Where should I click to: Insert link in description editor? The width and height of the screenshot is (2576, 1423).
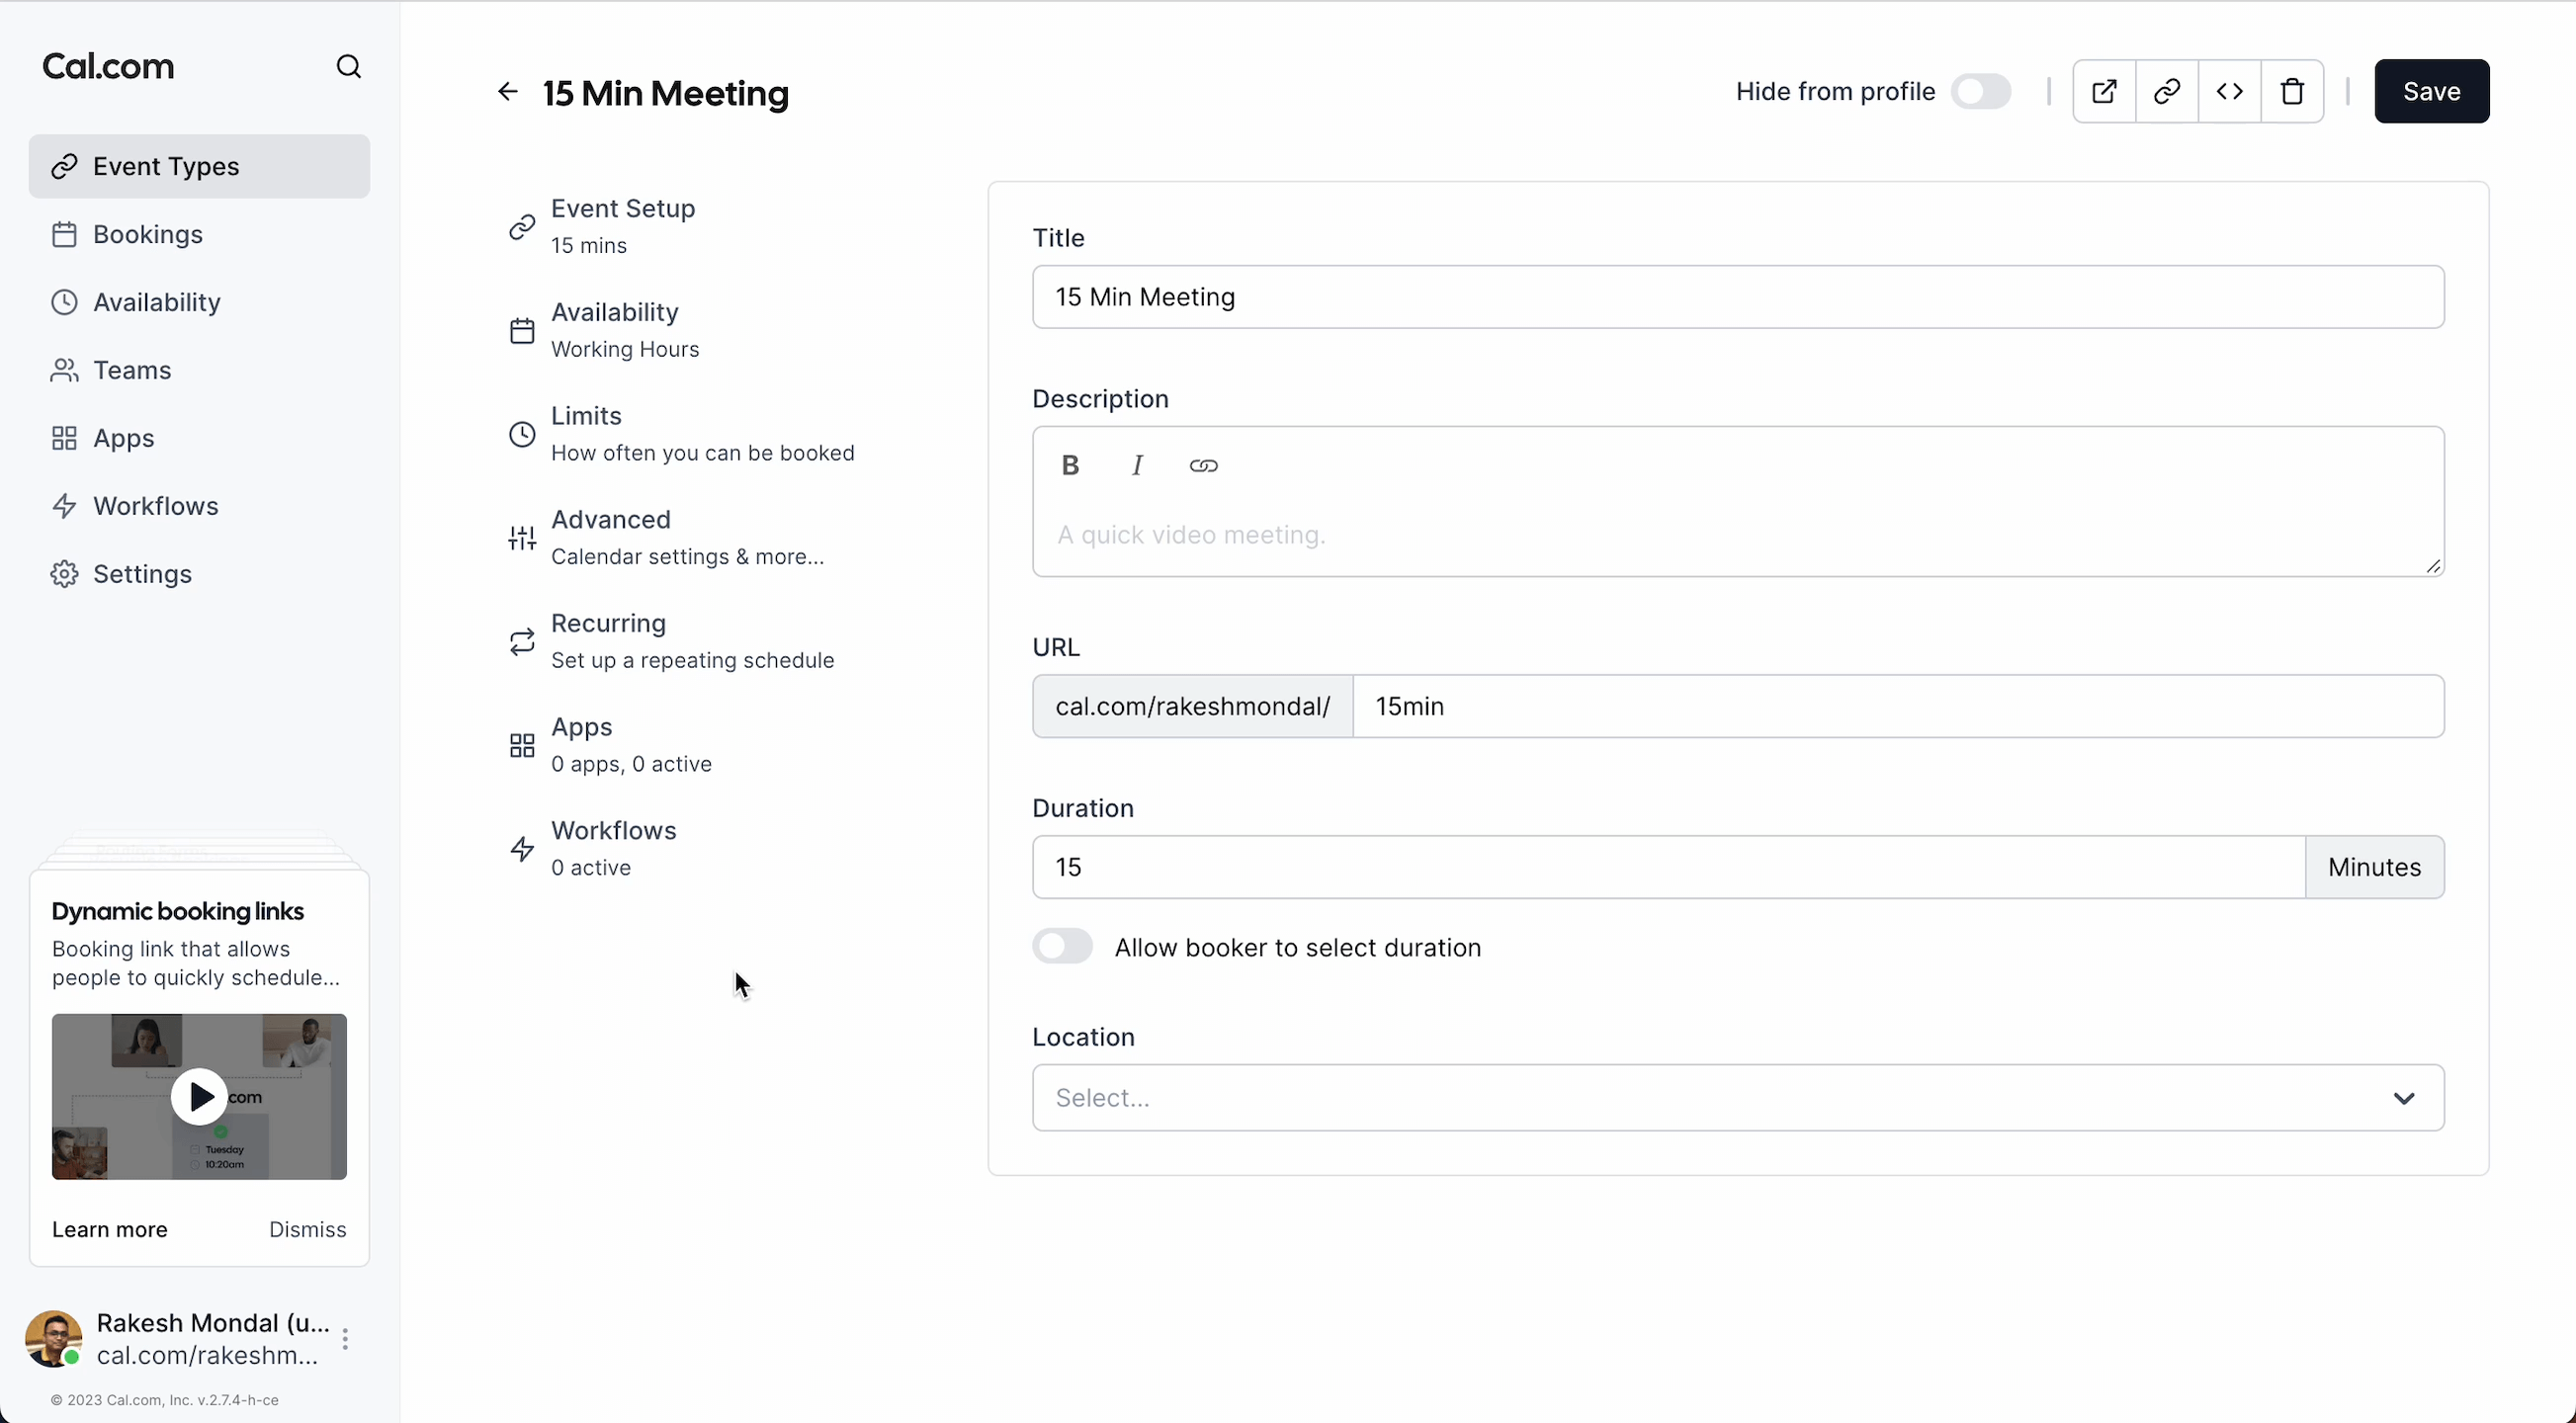[x=1203, y=465]
